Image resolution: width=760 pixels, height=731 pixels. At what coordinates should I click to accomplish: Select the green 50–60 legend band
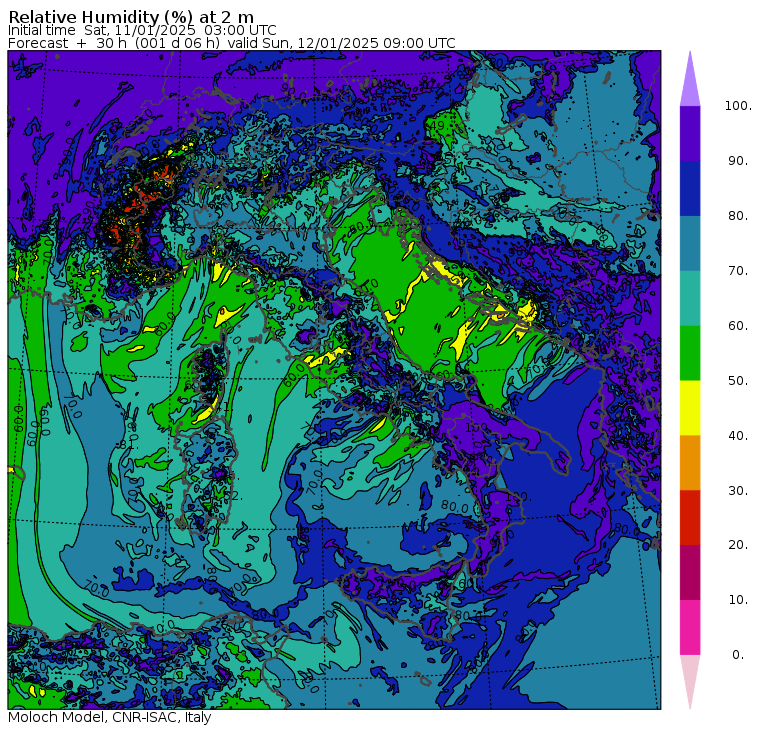pos(690,353)
